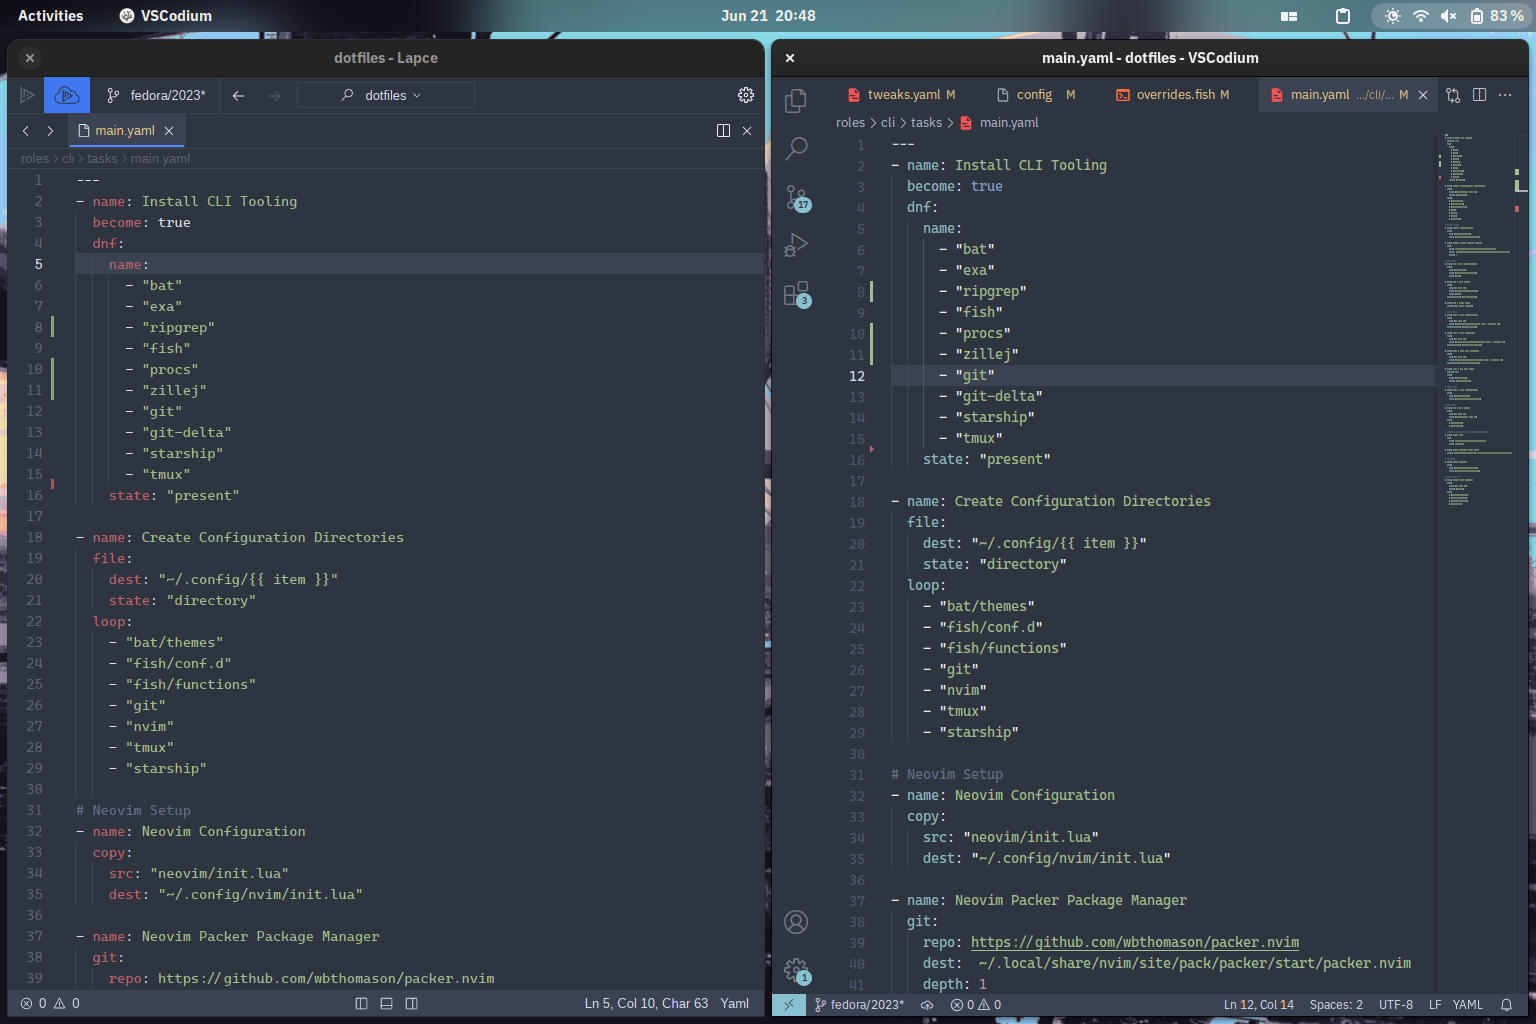Click errors and warnings count in VSCodium
1536x1024 pixels.
(x=975, y=1005)
